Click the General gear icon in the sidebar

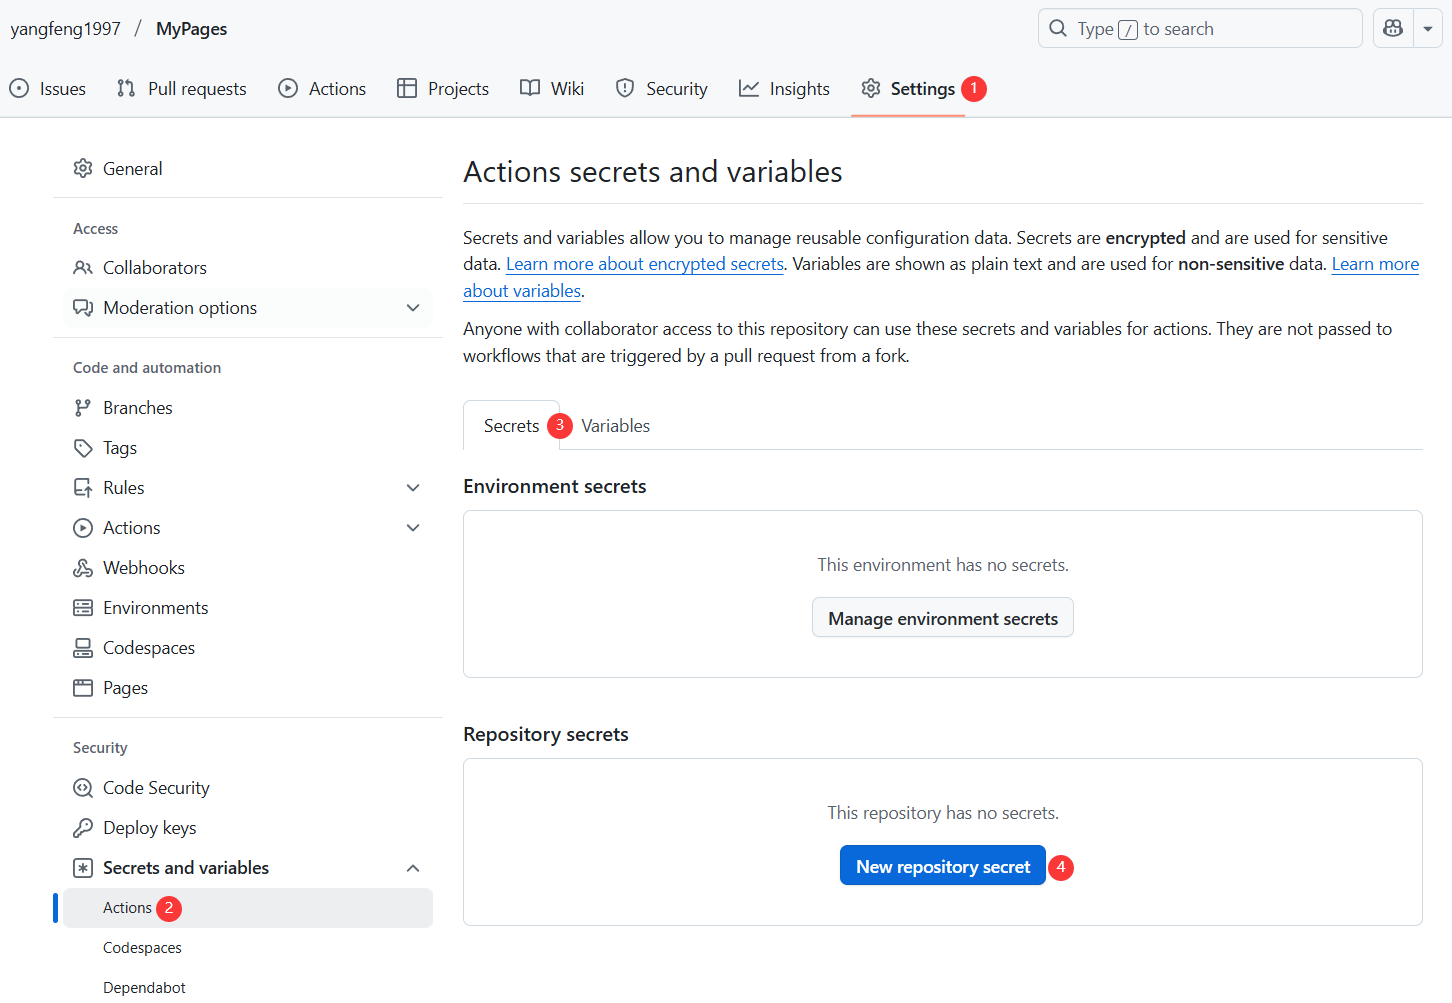[x=83, y=169]
